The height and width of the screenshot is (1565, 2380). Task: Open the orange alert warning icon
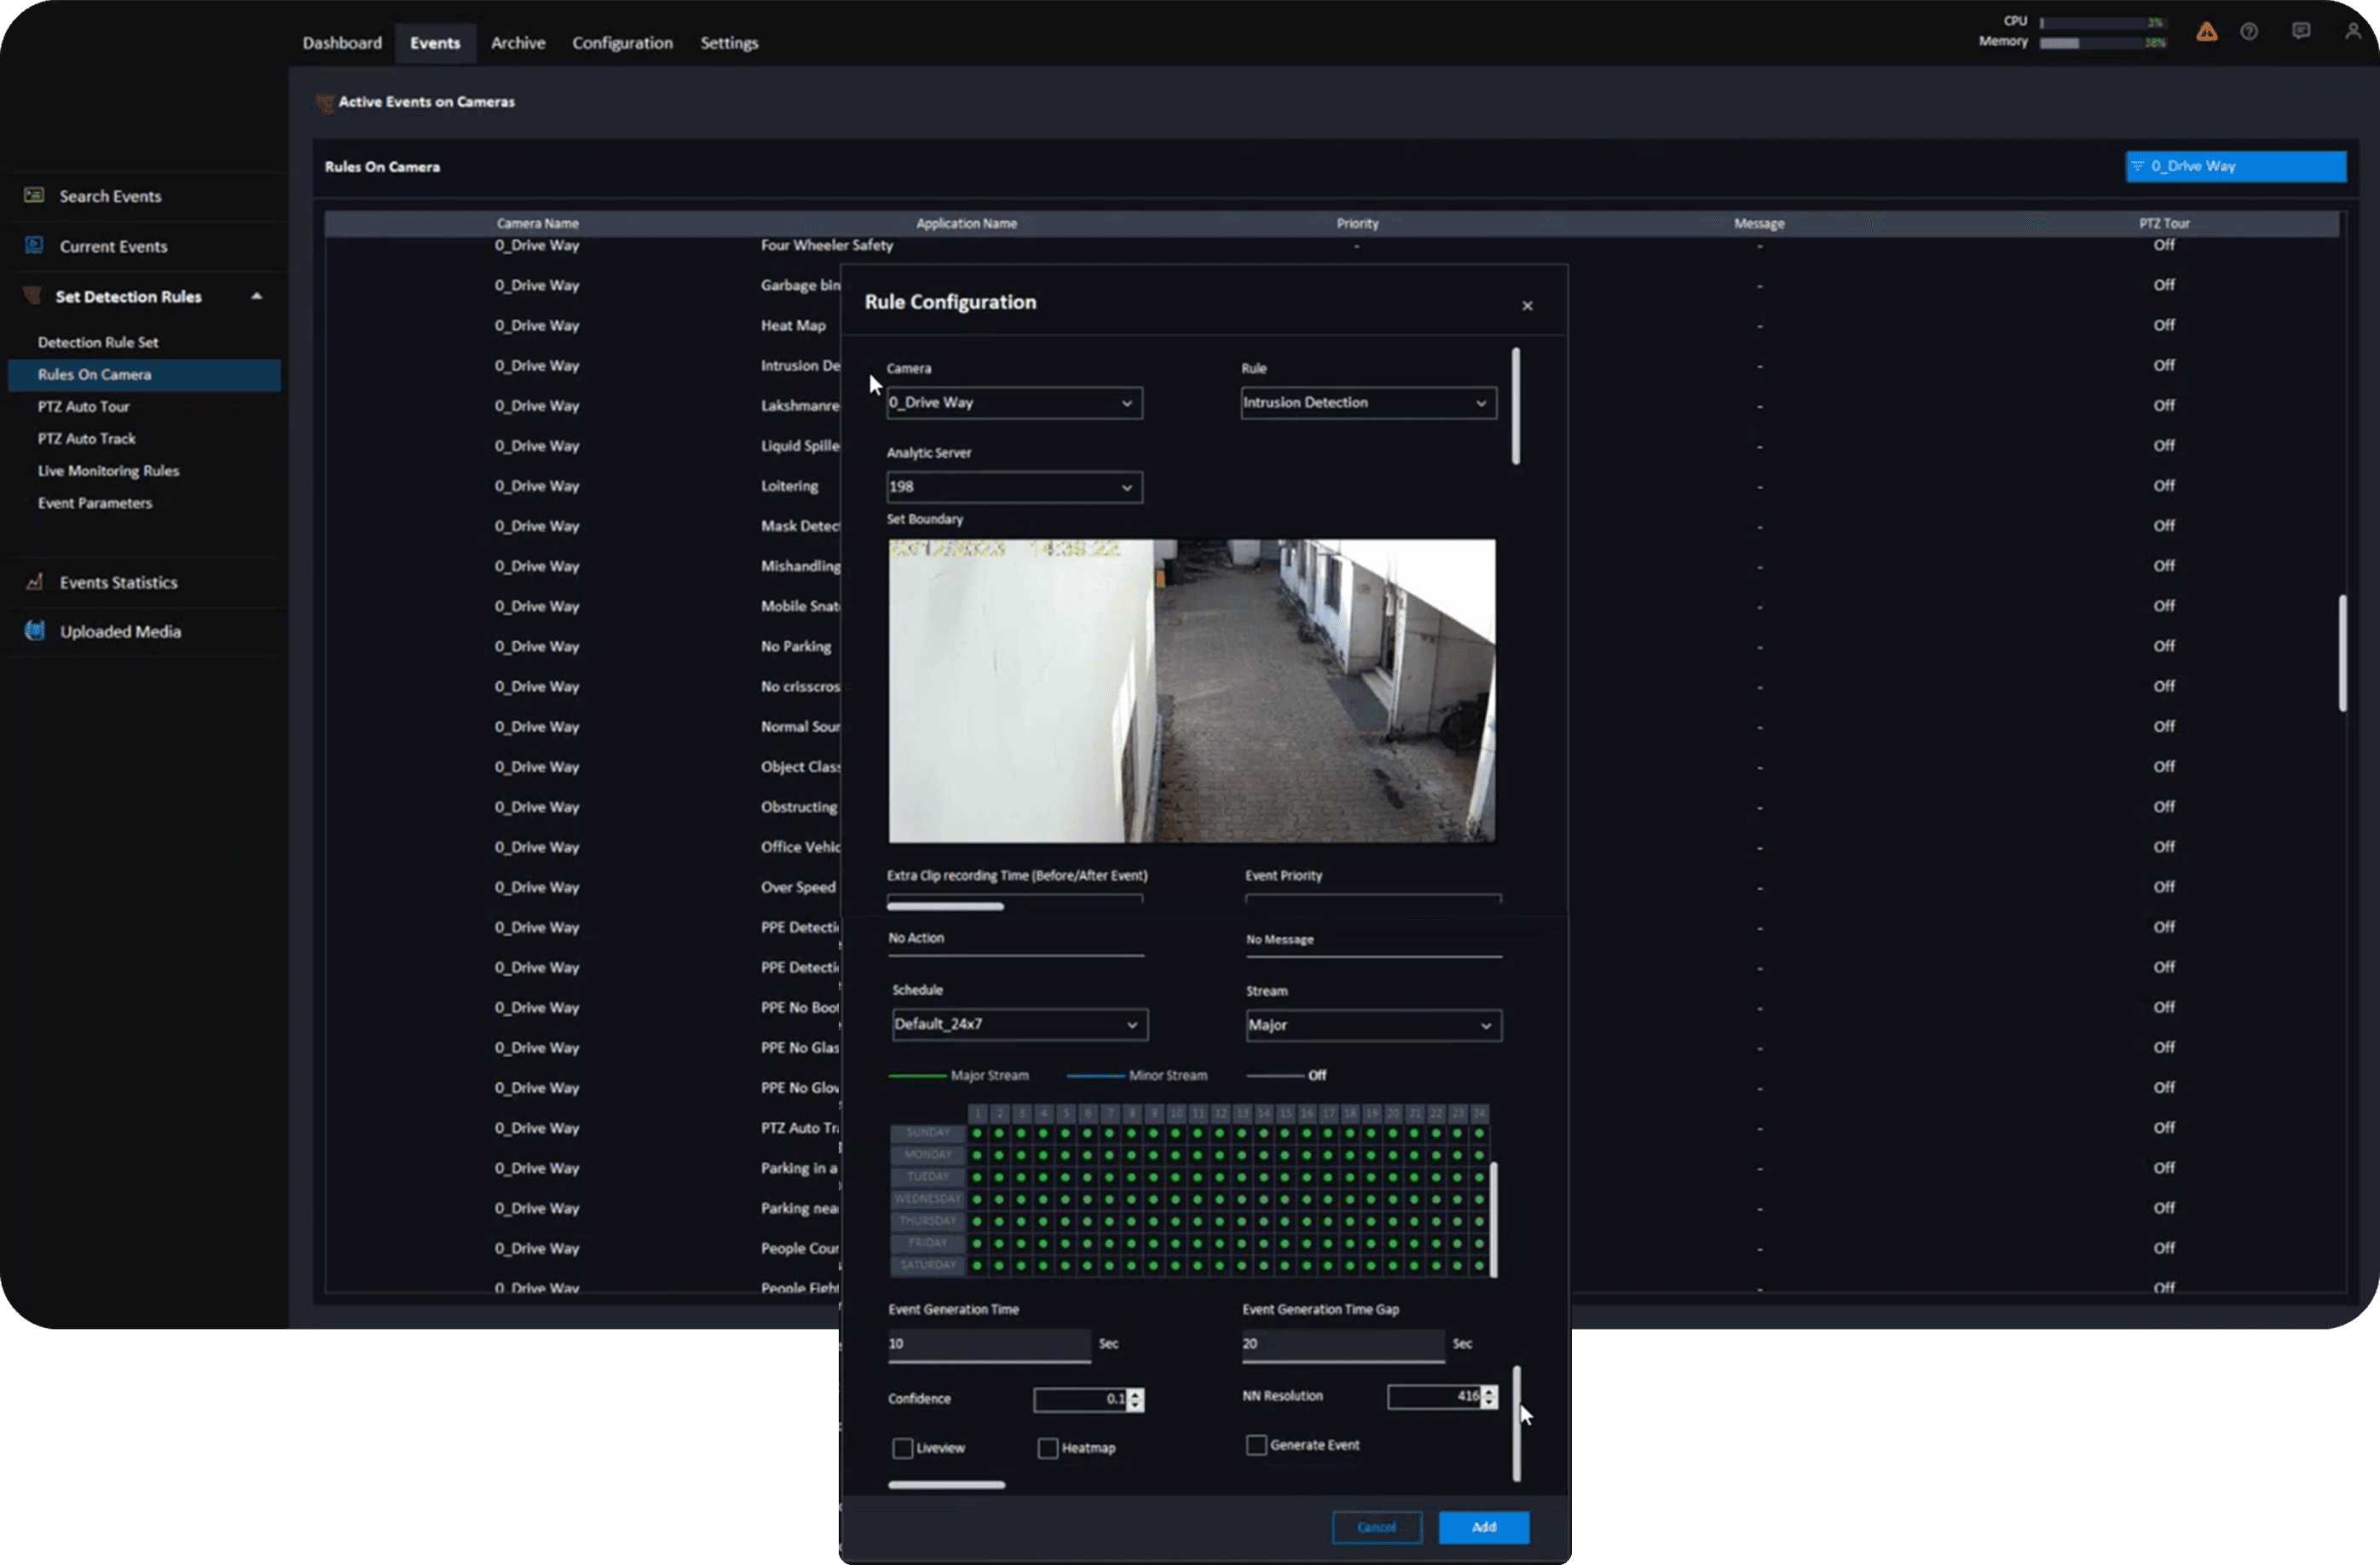coord(2206,32)
